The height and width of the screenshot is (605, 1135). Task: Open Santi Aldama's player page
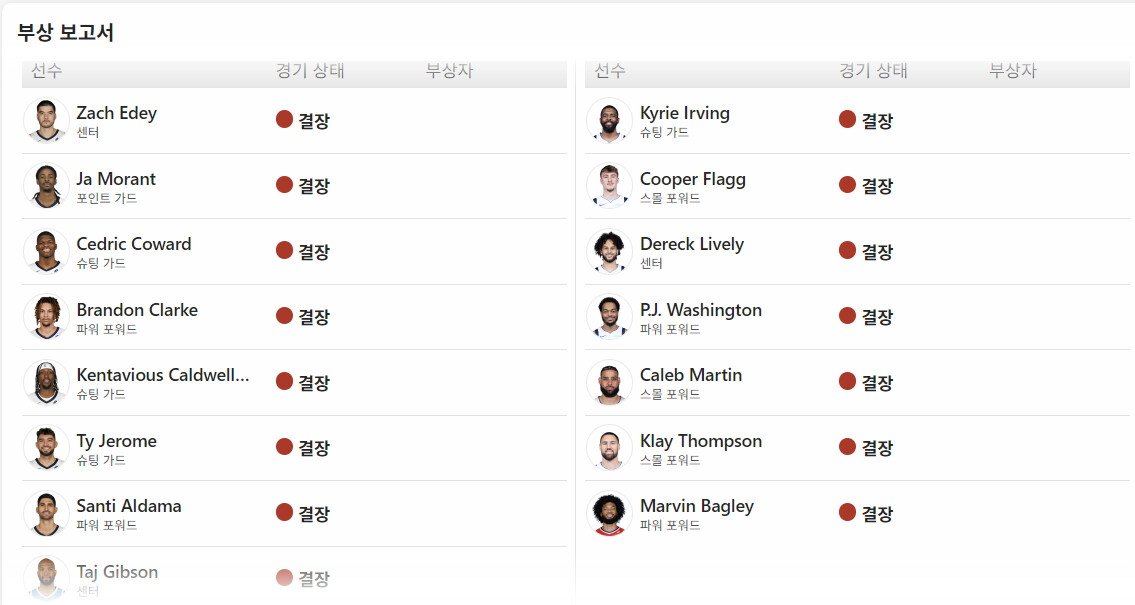129,506
